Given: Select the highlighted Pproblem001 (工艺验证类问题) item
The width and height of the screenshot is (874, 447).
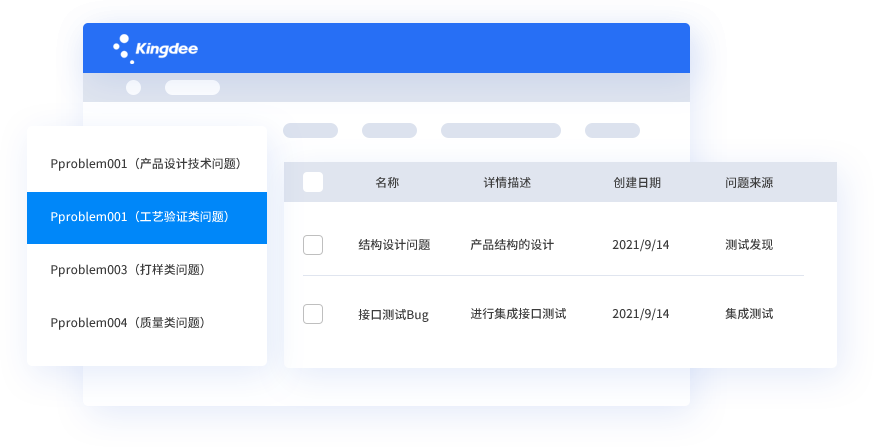Looking at the screenshot, I should point(145,217).
